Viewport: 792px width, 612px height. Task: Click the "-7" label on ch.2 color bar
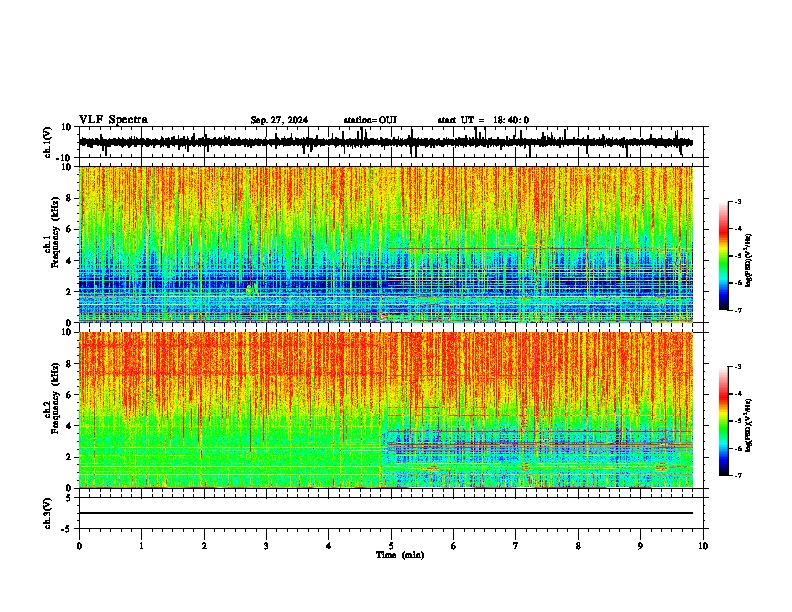click(738, 475)
